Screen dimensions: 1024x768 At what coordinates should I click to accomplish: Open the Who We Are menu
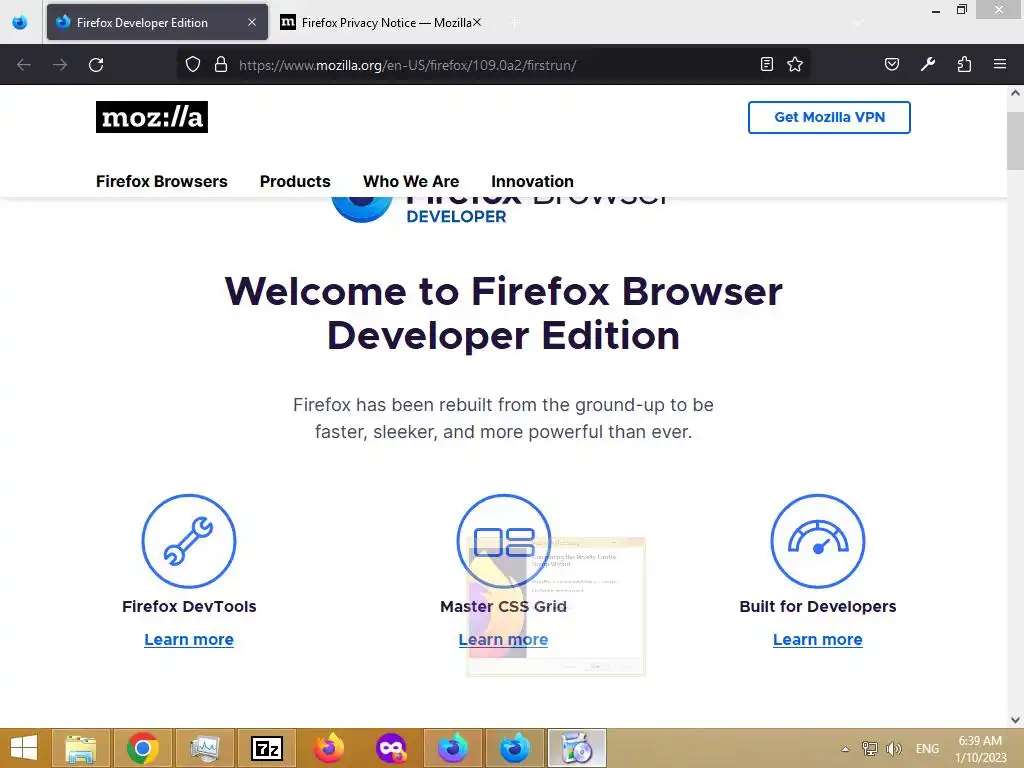pyautogui.click(x=411, y=181)
